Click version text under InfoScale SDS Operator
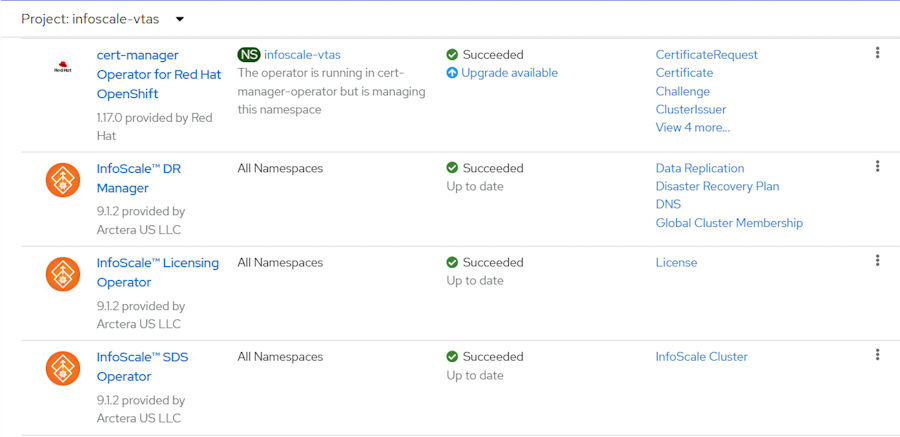Viewport: 900px width, 437px height. coord(141,409)
